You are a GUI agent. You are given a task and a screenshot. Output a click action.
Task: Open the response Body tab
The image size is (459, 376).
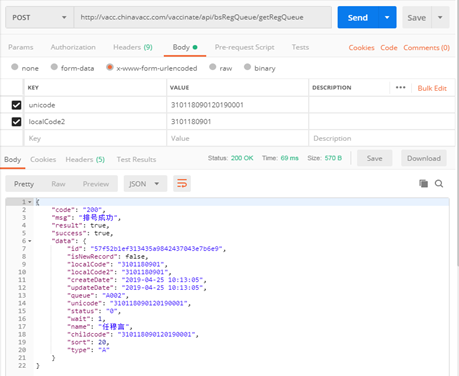coord(13,160)
